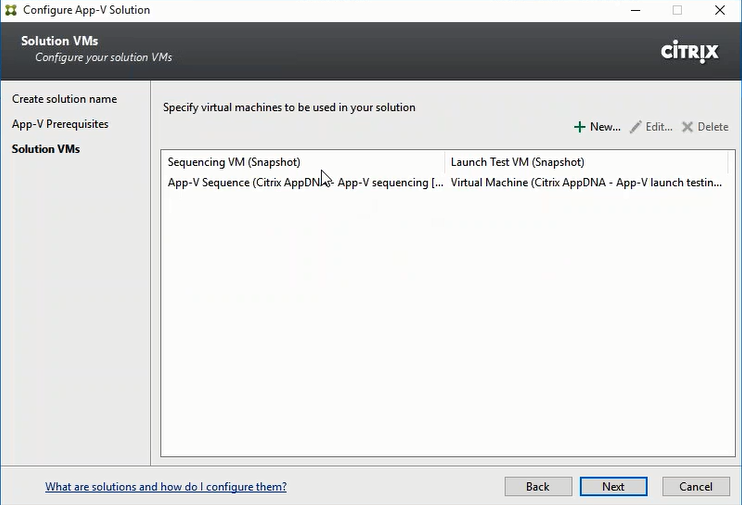
Task: Select the Solution VMs step
Action: pyautogui.click(x=46, y=149)
